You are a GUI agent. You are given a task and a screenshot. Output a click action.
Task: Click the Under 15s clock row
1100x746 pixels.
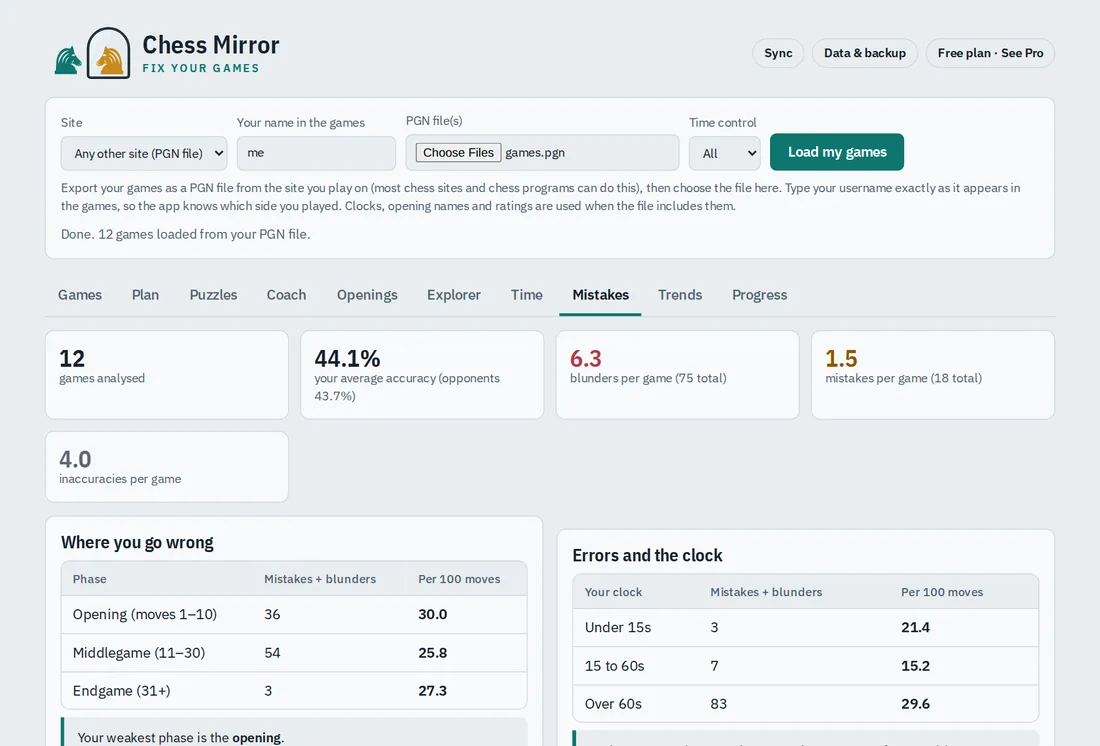[805, 627]
